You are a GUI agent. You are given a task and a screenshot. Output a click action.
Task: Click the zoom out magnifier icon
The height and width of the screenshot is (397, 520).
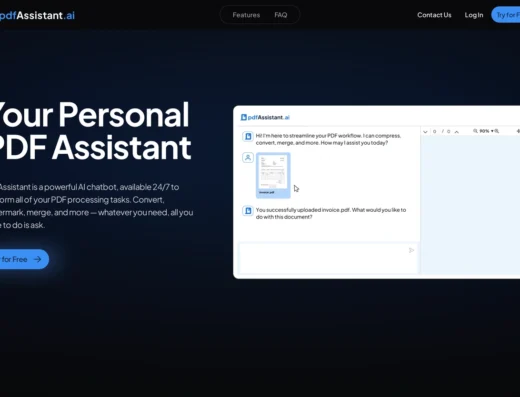[x=475, y=131]
